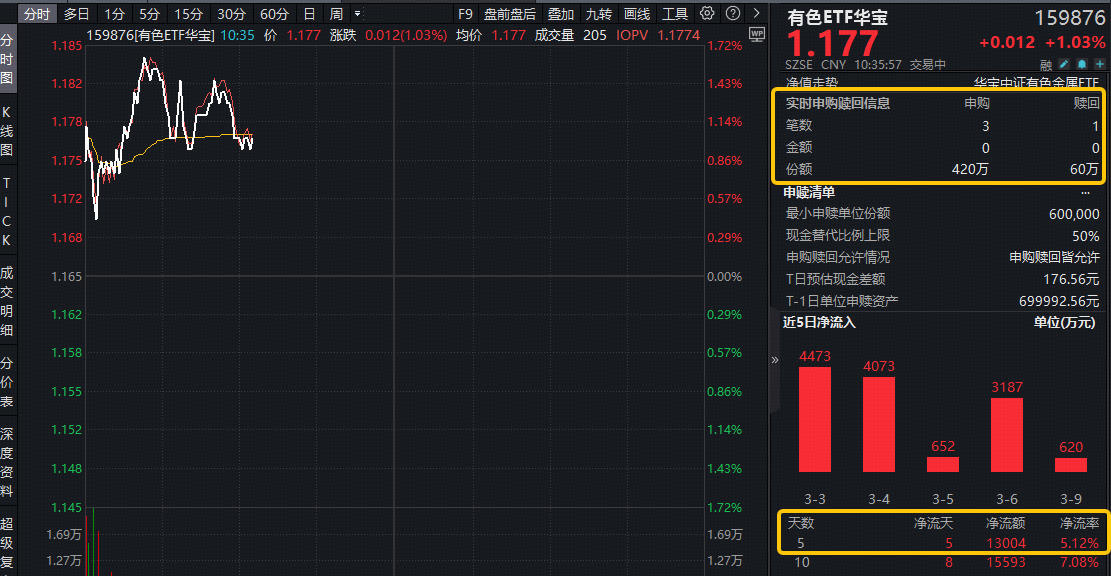1111x576 pixels.
Task: Collapse side panel with double-arrow handle
Action: click(x=774, y=360)
